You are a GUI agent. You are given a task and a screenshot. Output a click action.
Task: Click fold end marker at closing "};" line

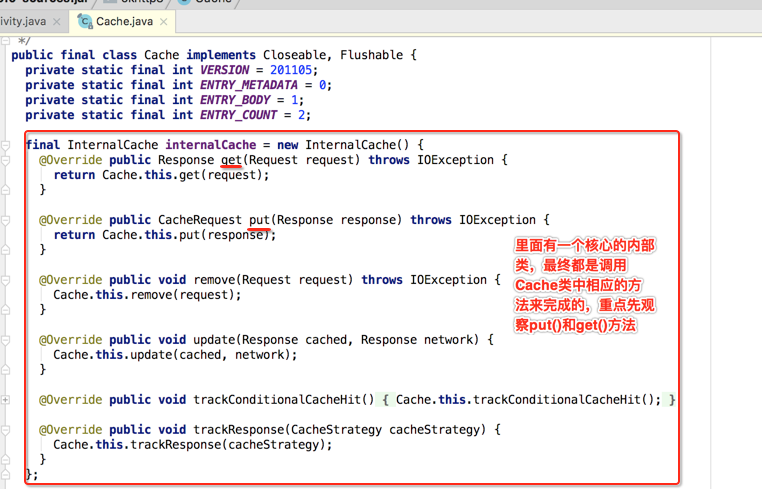(x=5, y=474)
